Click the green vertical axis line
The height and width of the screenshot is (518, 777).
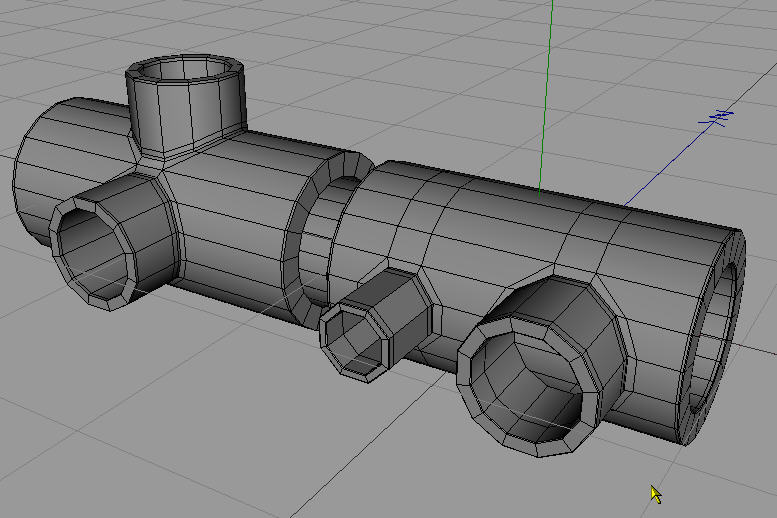click(x=546, y=97)
